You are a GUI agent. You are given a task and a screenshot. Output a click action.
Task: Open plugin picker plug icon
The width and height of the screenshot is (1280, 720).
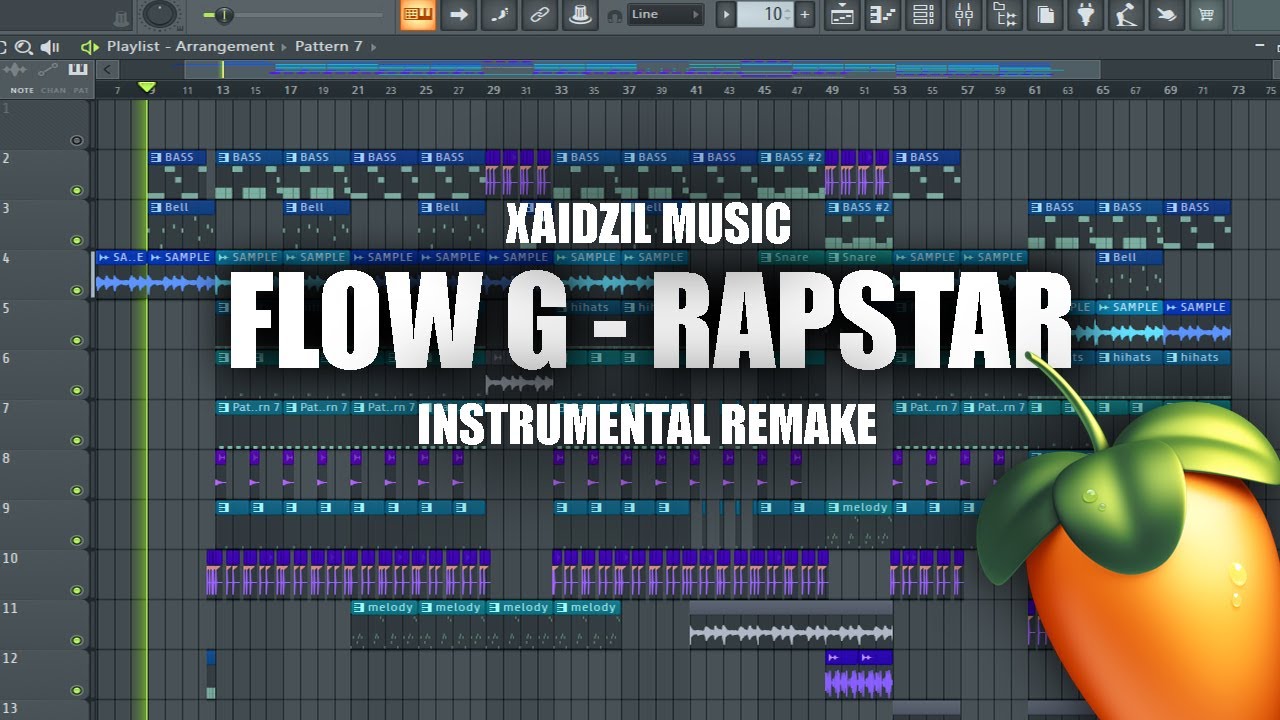tap(1086, 14)
